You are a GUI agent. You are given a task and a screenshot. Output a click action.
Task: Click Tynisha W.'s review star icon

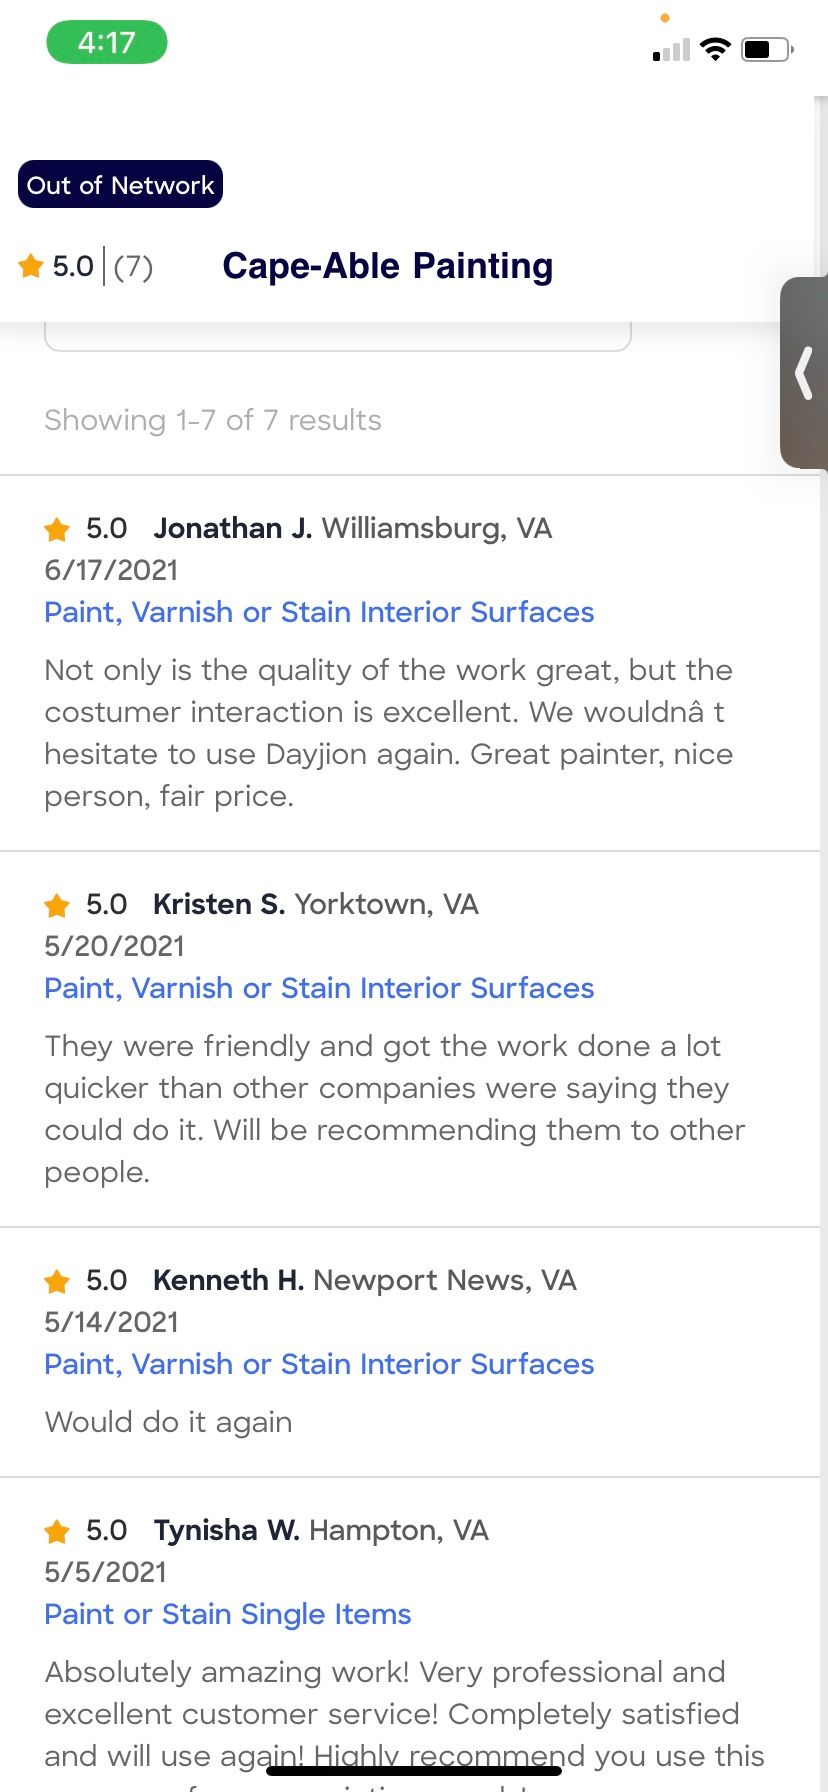tap(57, 1531)
